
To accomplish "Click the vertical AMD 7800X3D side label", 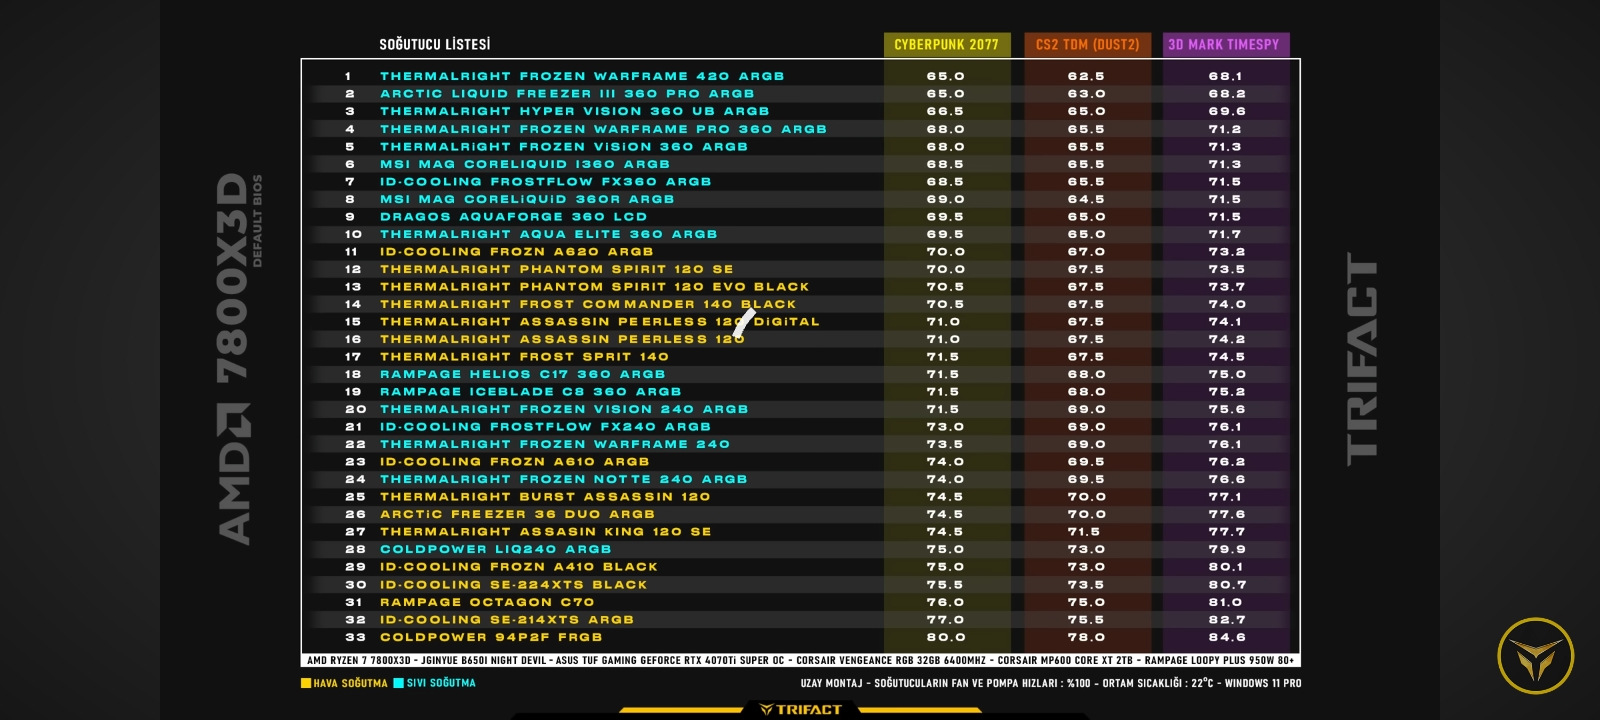I will pyautogui.click(x=240, y=359).
